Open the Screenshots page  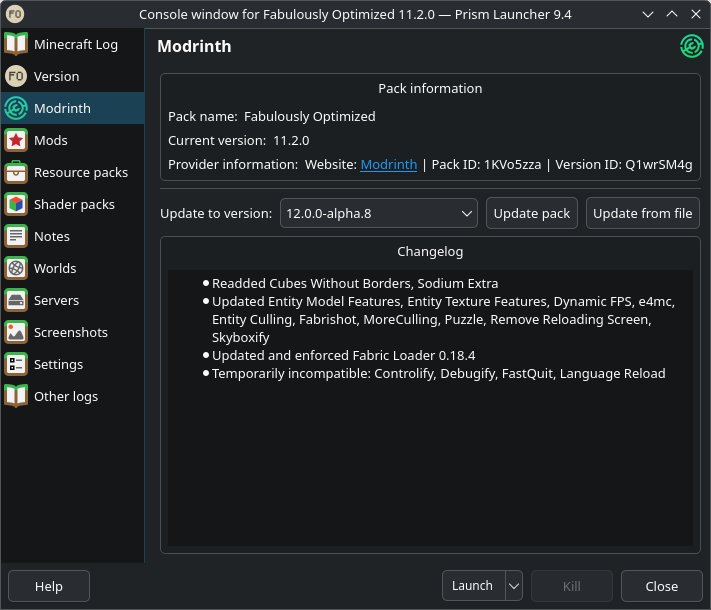pos(71,332)
